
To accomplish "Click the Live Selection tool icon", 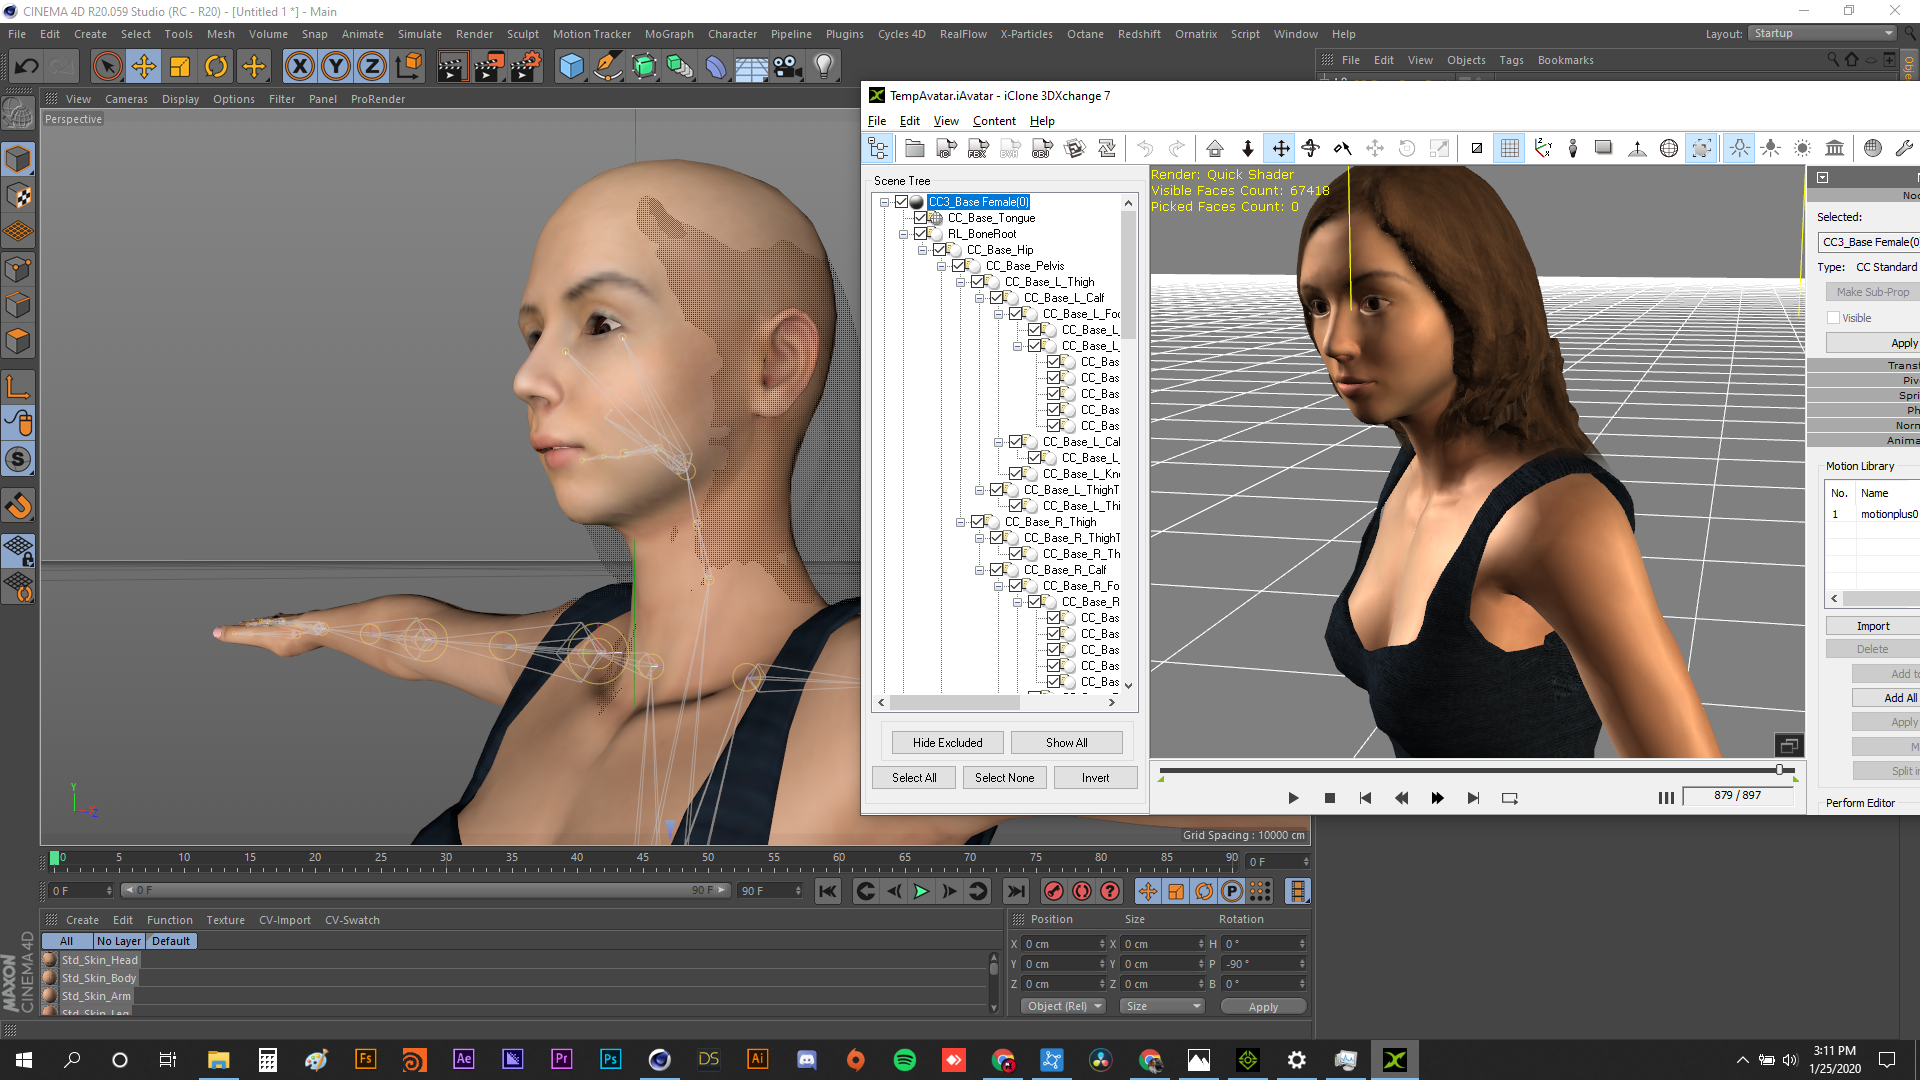I will click(x=107, y=67).
